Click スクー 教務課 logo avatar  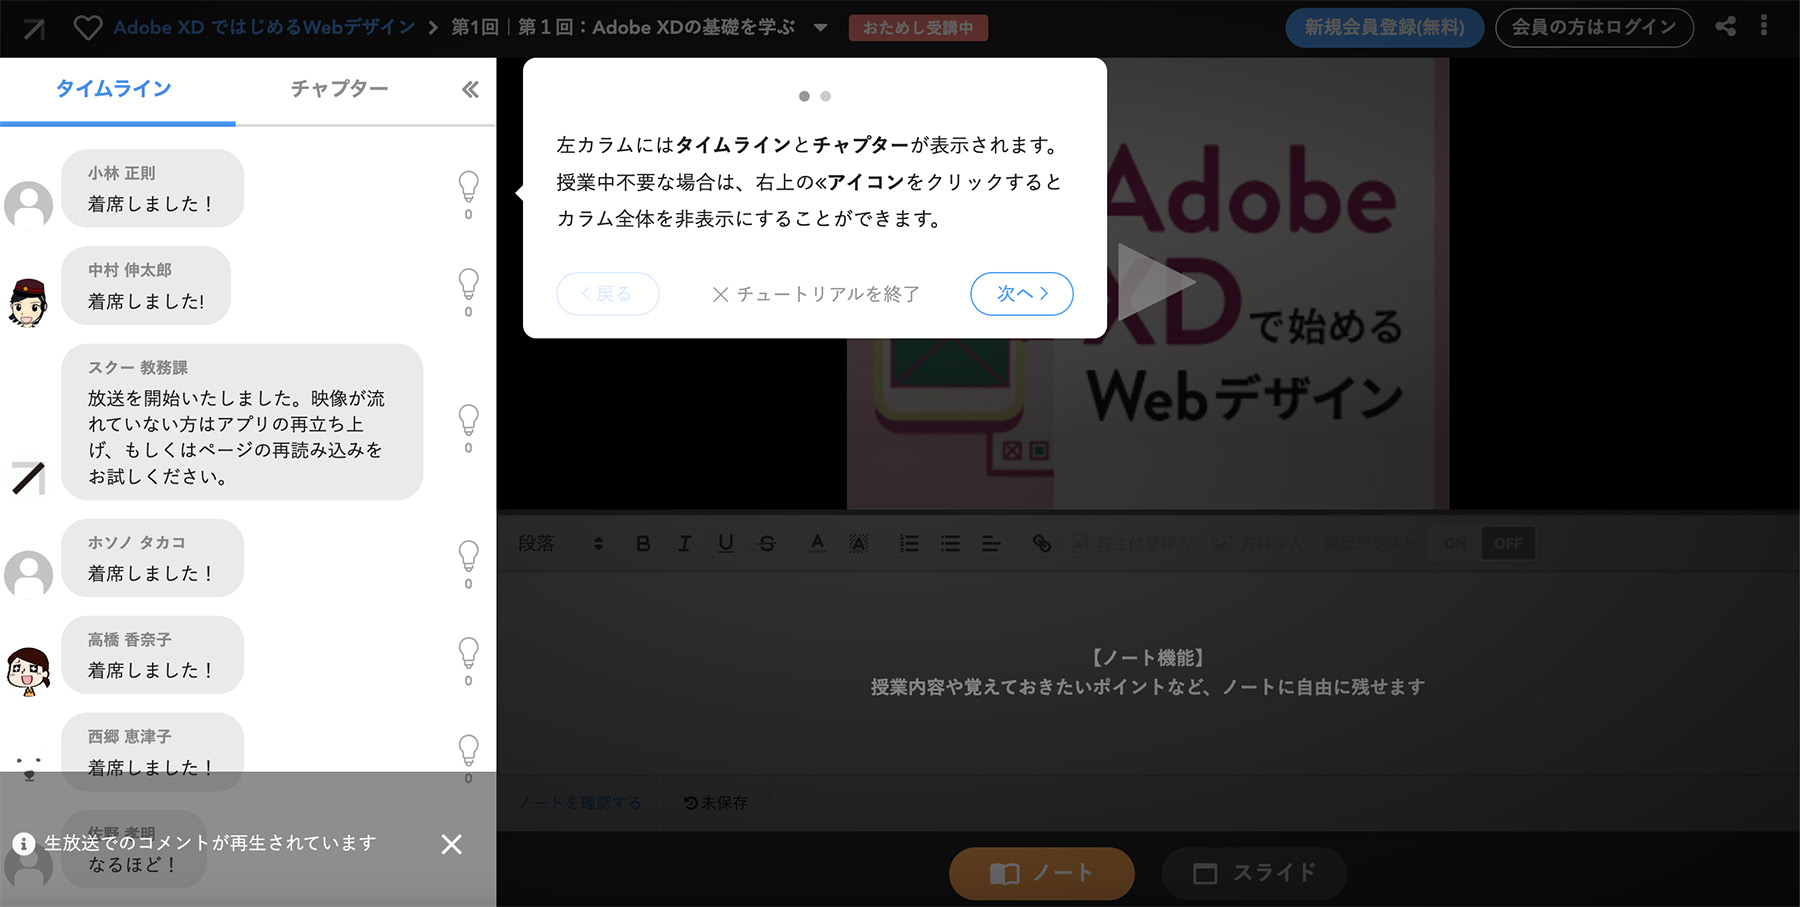click(29, 478)
